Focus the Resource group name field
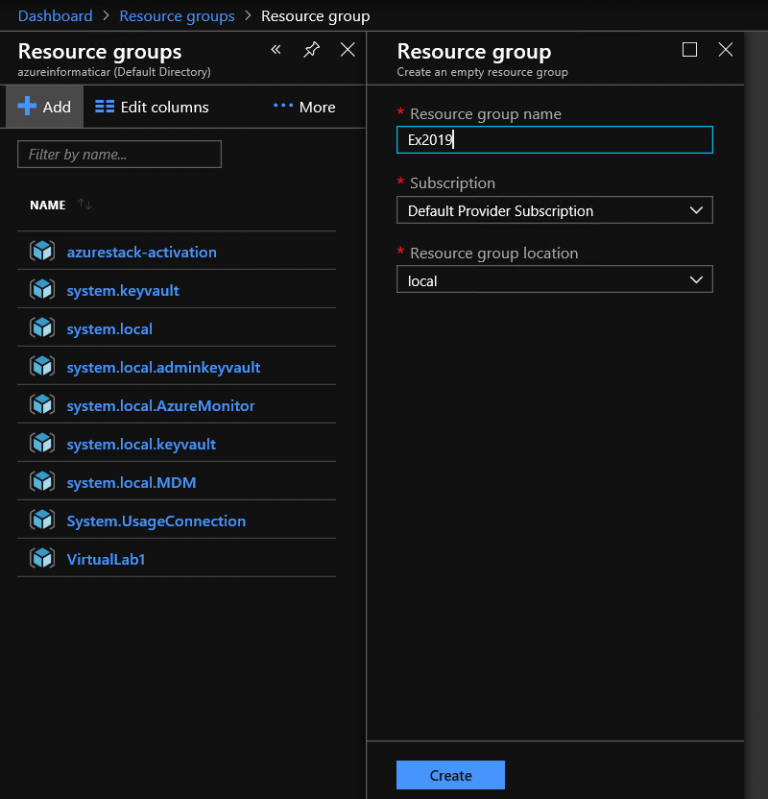This screenshot has width=768, height=799. coord(554,140)
